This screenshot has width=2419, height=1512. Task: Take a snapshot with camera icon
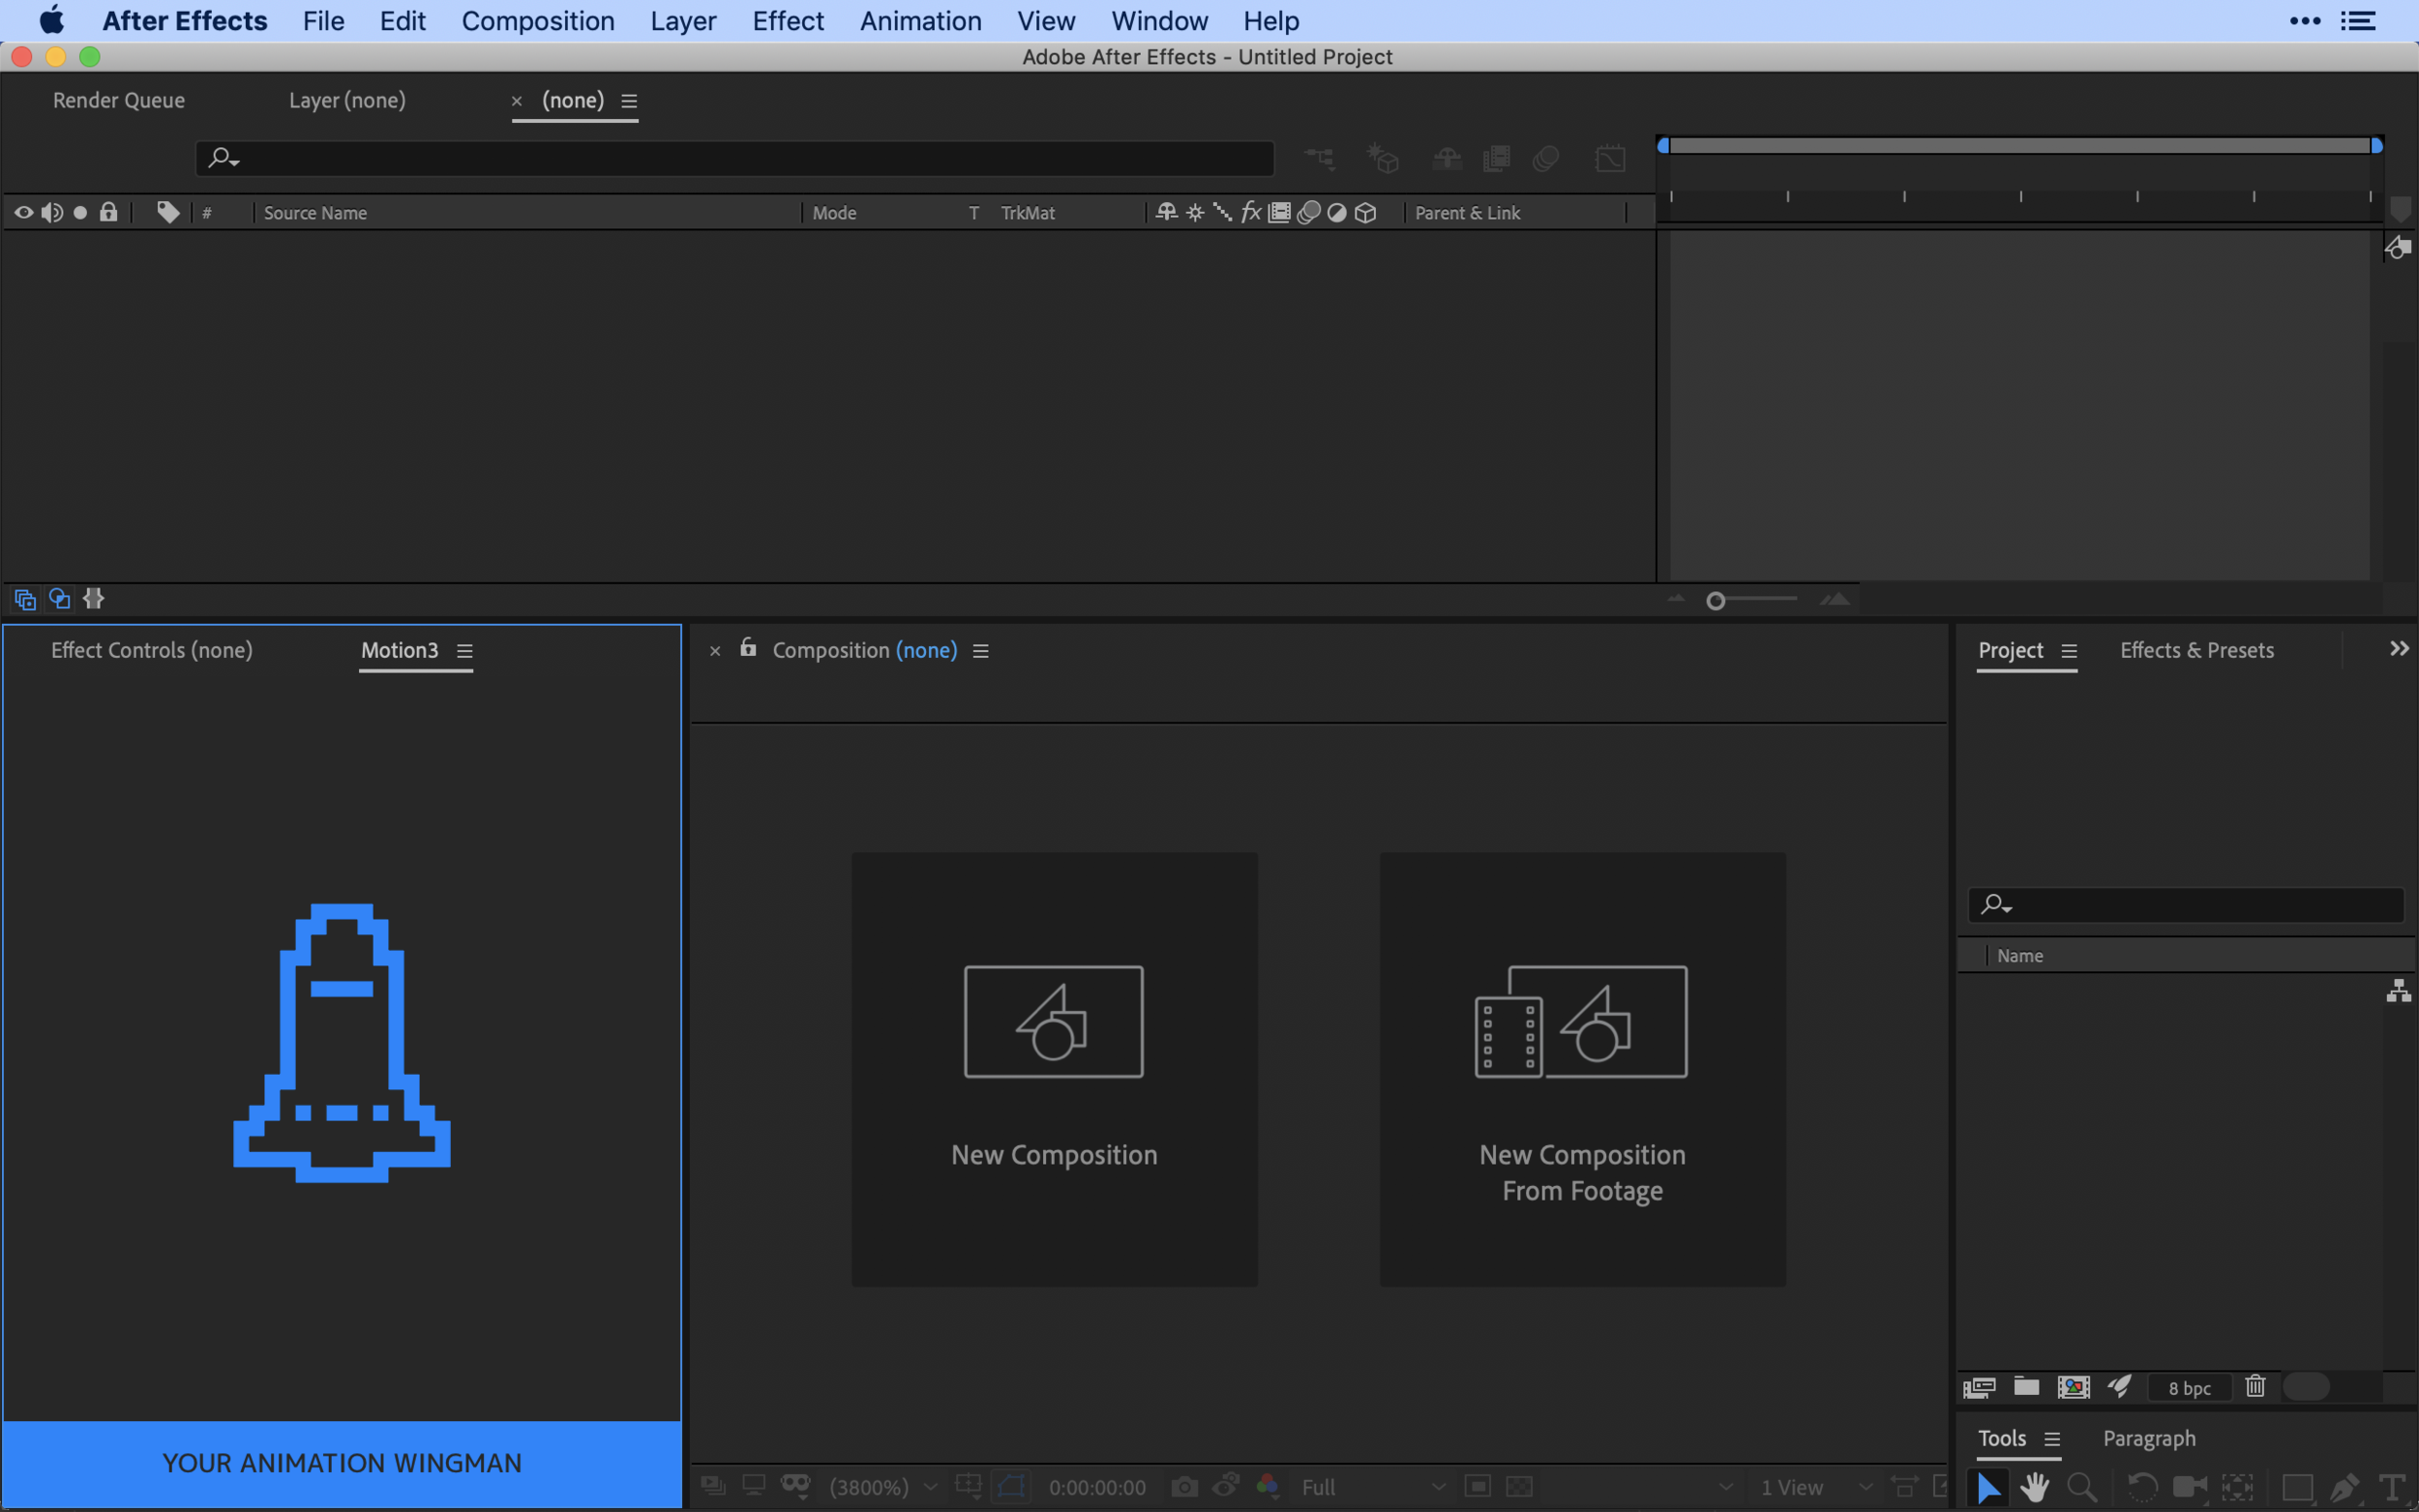(1185, 1487)
